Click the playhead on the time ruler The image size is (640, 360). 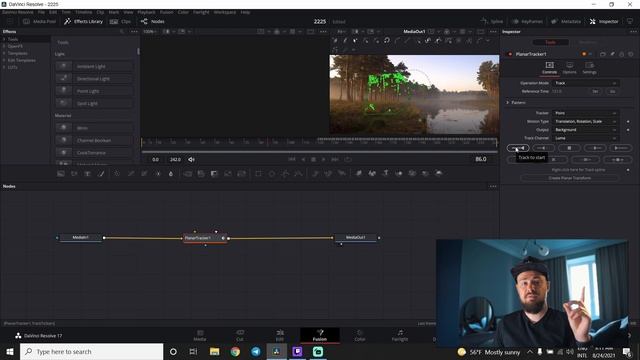pos(268,142)
